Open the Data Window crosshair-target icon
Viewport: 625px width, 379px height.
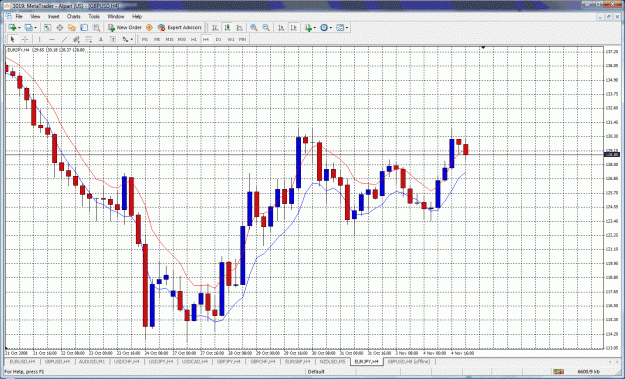point(60,27)
